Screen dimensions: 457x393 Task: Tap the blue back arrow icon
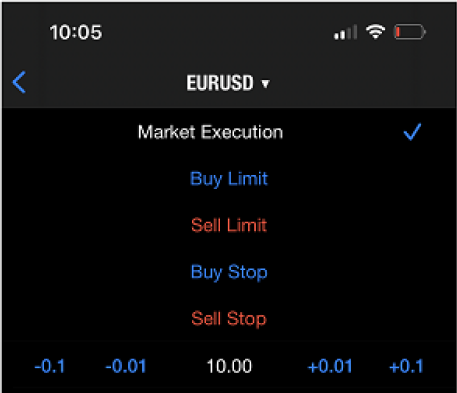click(19, 82)
